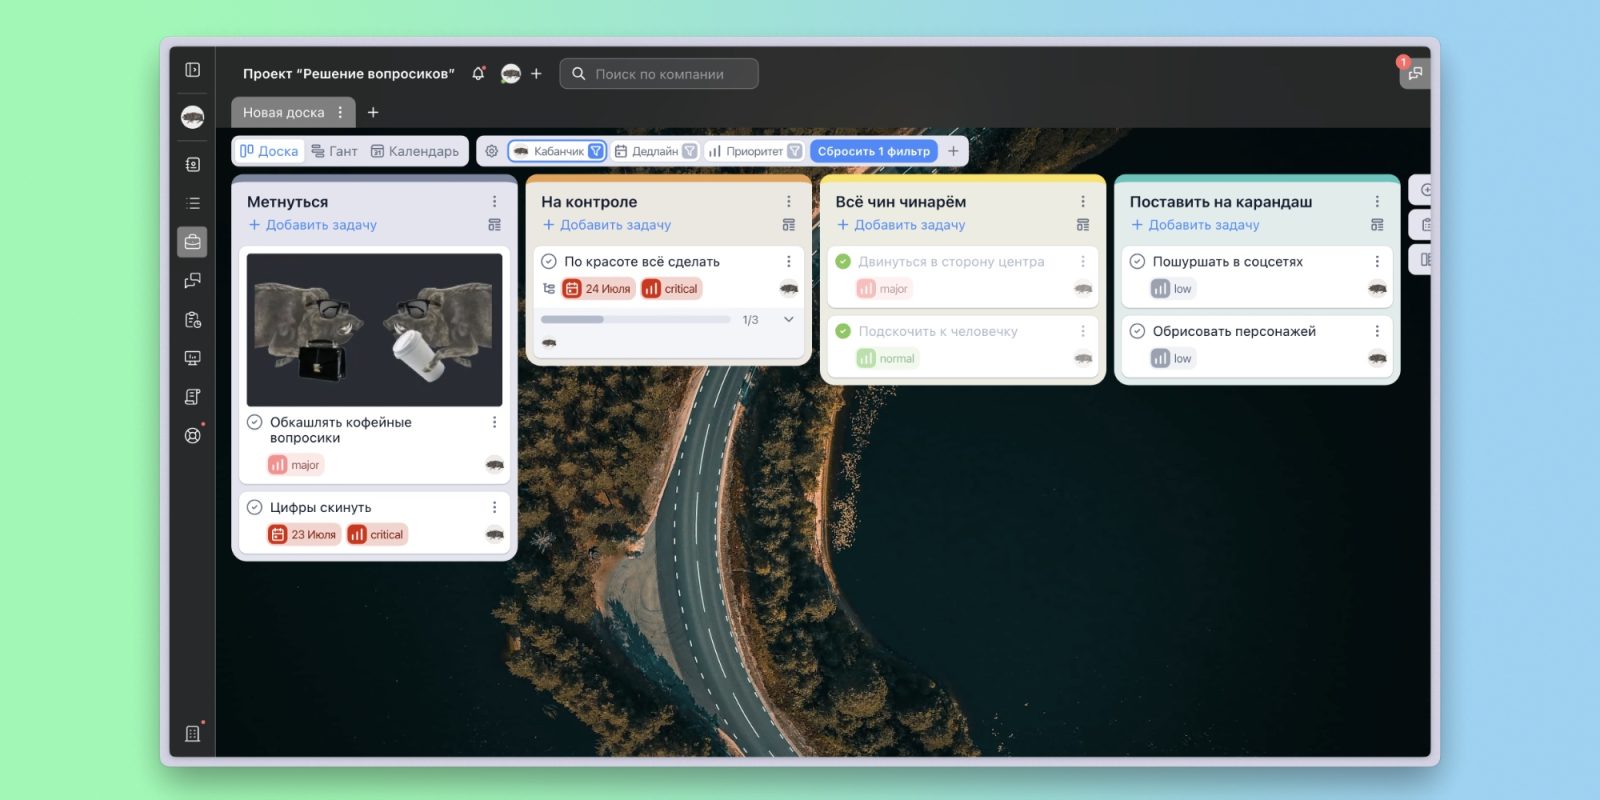
Task: Collapse the left sidebar panel icon
Action: coord(193,70)
